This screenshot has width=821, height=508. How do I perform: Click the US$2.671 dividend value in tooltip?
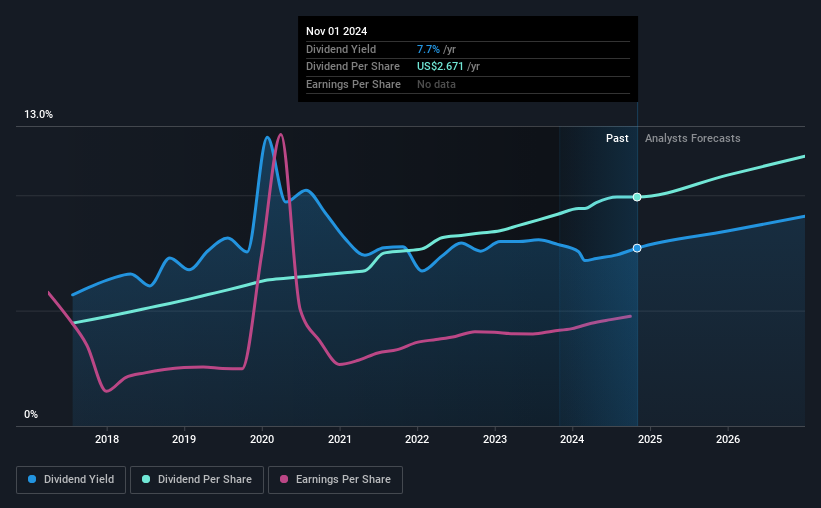click(x=440, y=67)
